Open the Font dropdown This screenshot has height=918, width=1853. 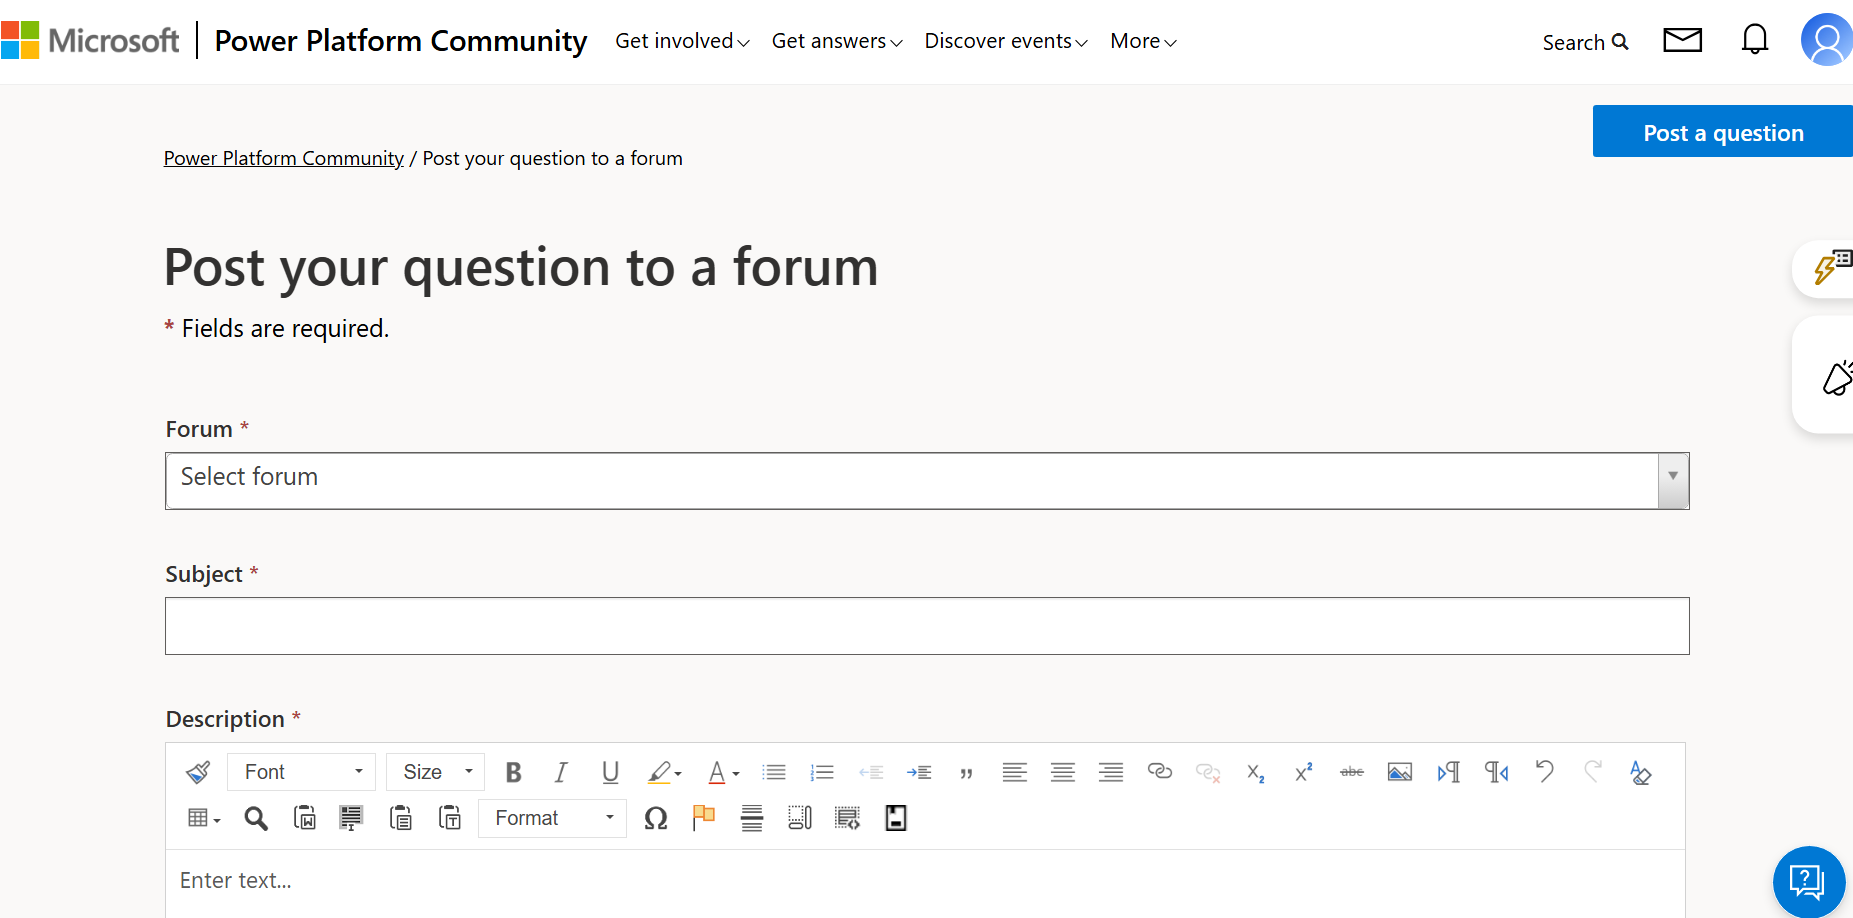pos(302,772)
